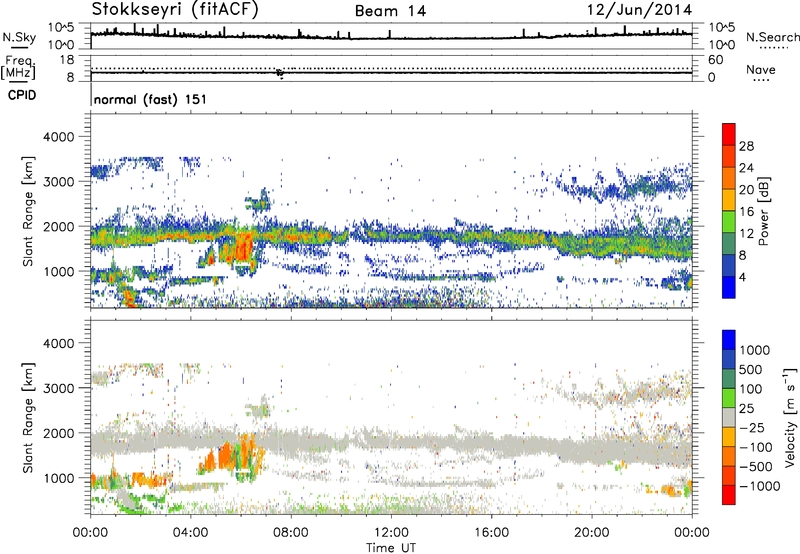This screenshot has width=800, height=554.
Task: Click the "28" label on Power colorbar
Action: 746,146
